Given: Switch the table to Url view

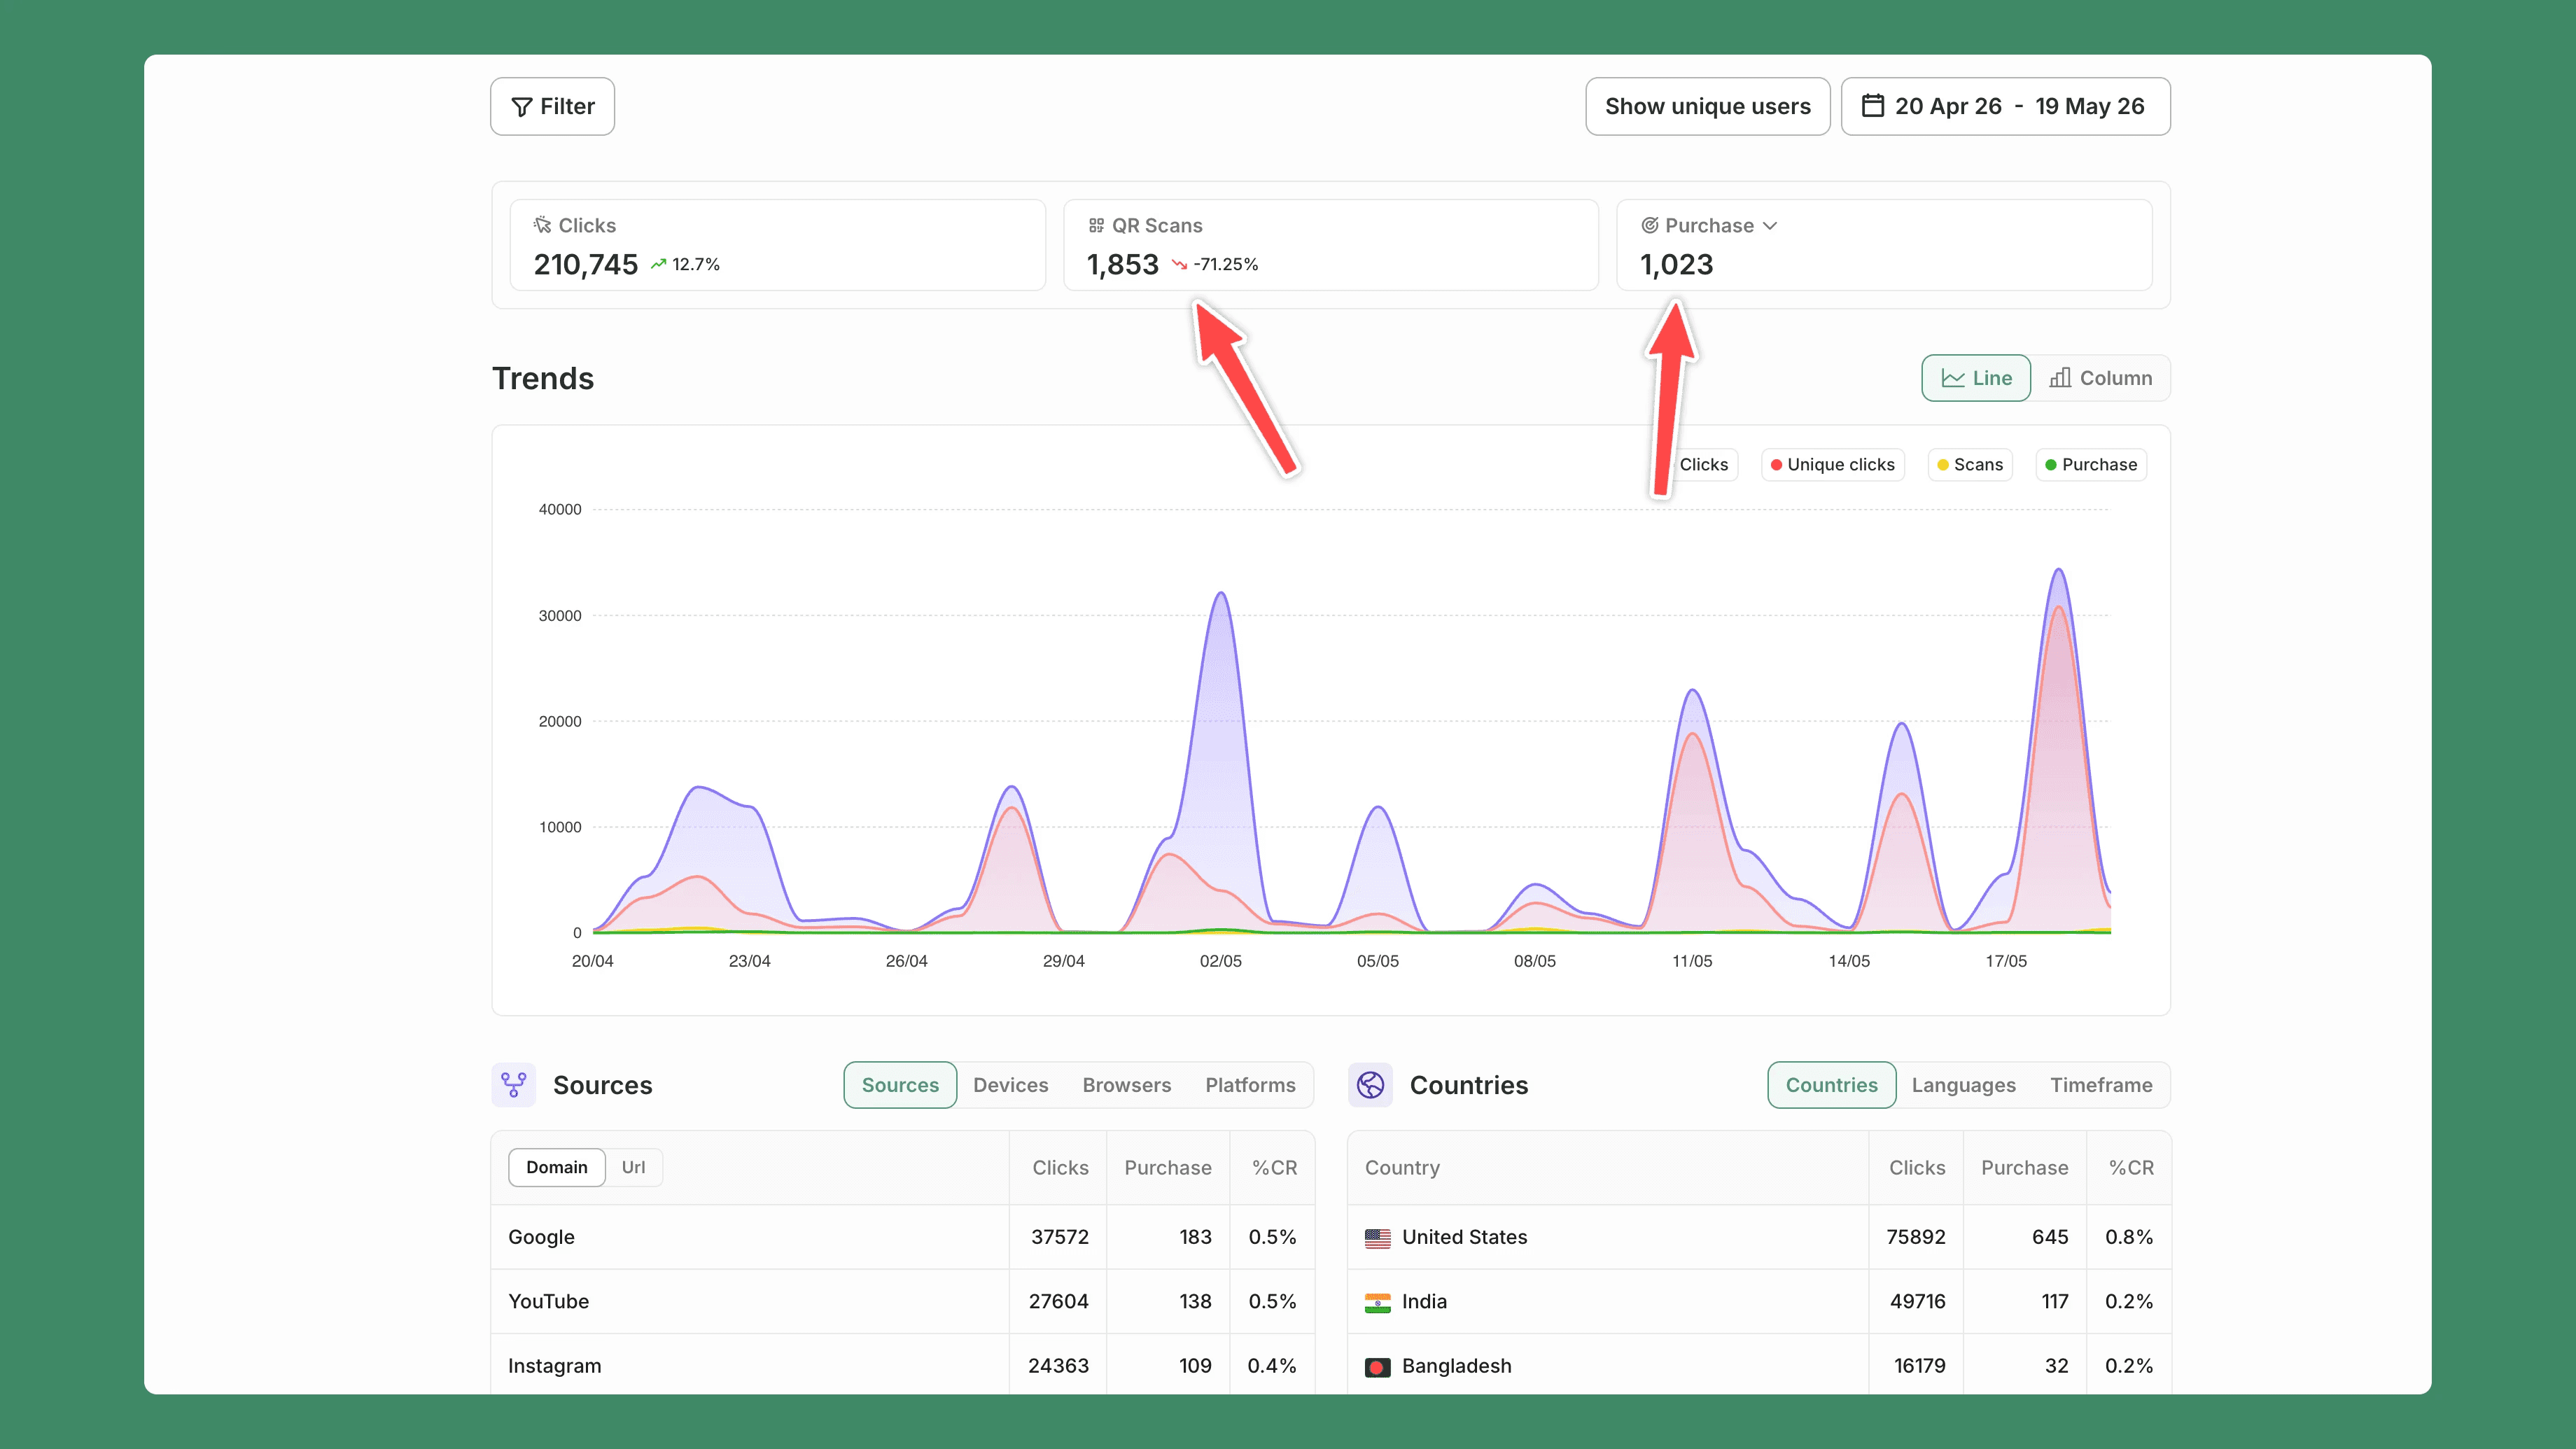Looking at the screenshot, I should coord(633,1167).
